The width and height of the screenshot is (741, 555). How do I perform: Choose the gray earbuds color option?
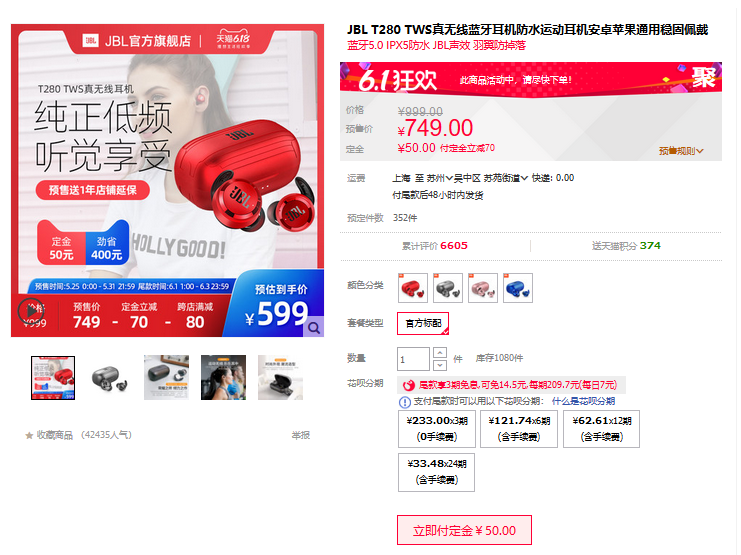448,288
